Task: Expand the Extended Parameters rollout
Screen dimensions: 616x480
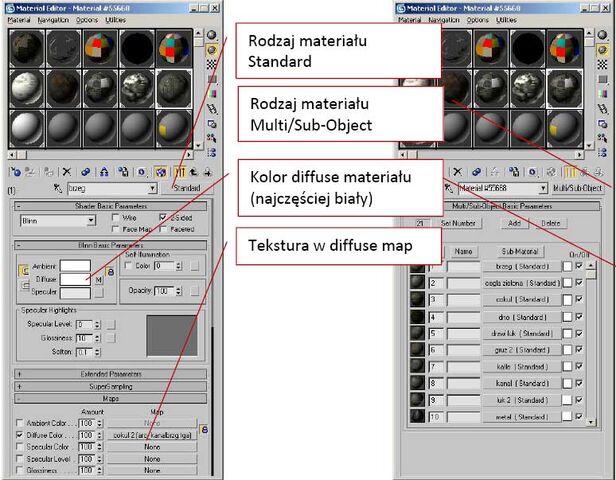Action: [110, 374]
